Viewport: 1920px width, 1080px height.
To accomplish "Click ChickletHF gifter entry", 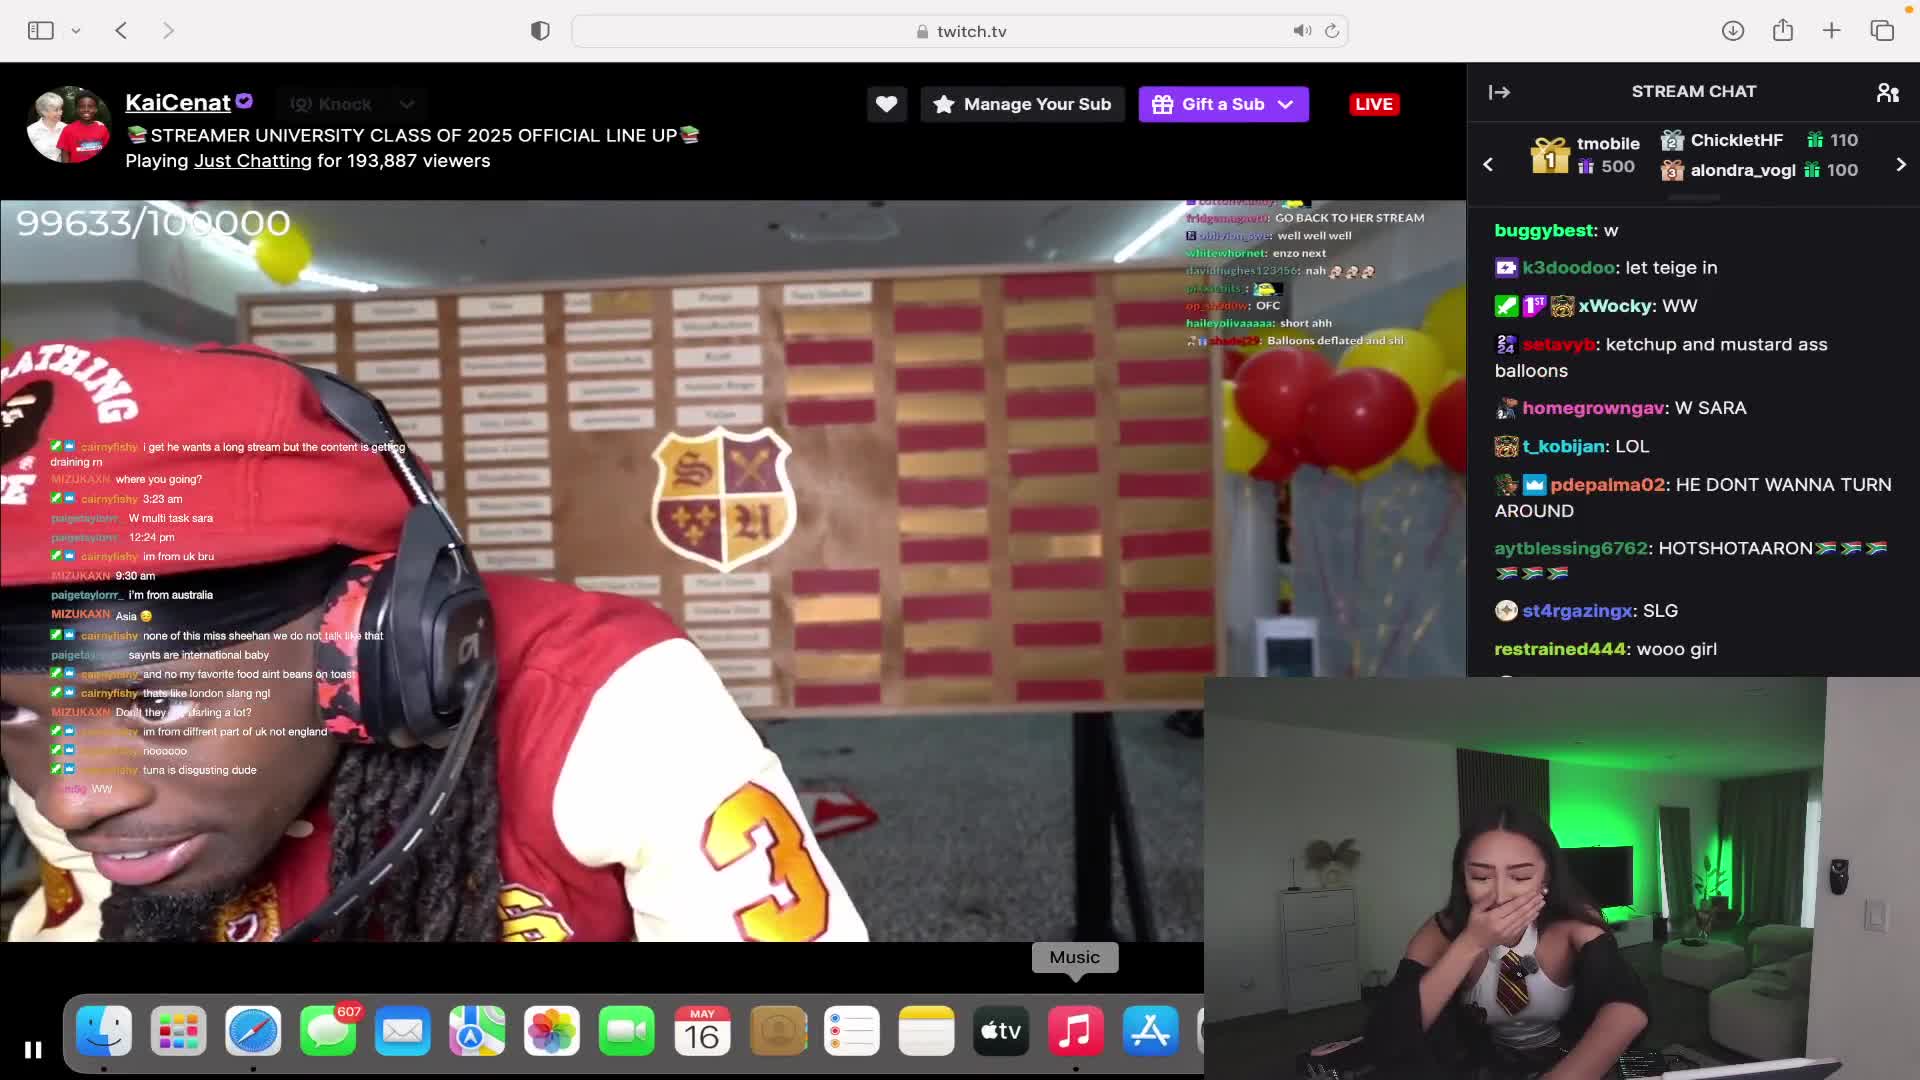I will [x=1760, y=140].
